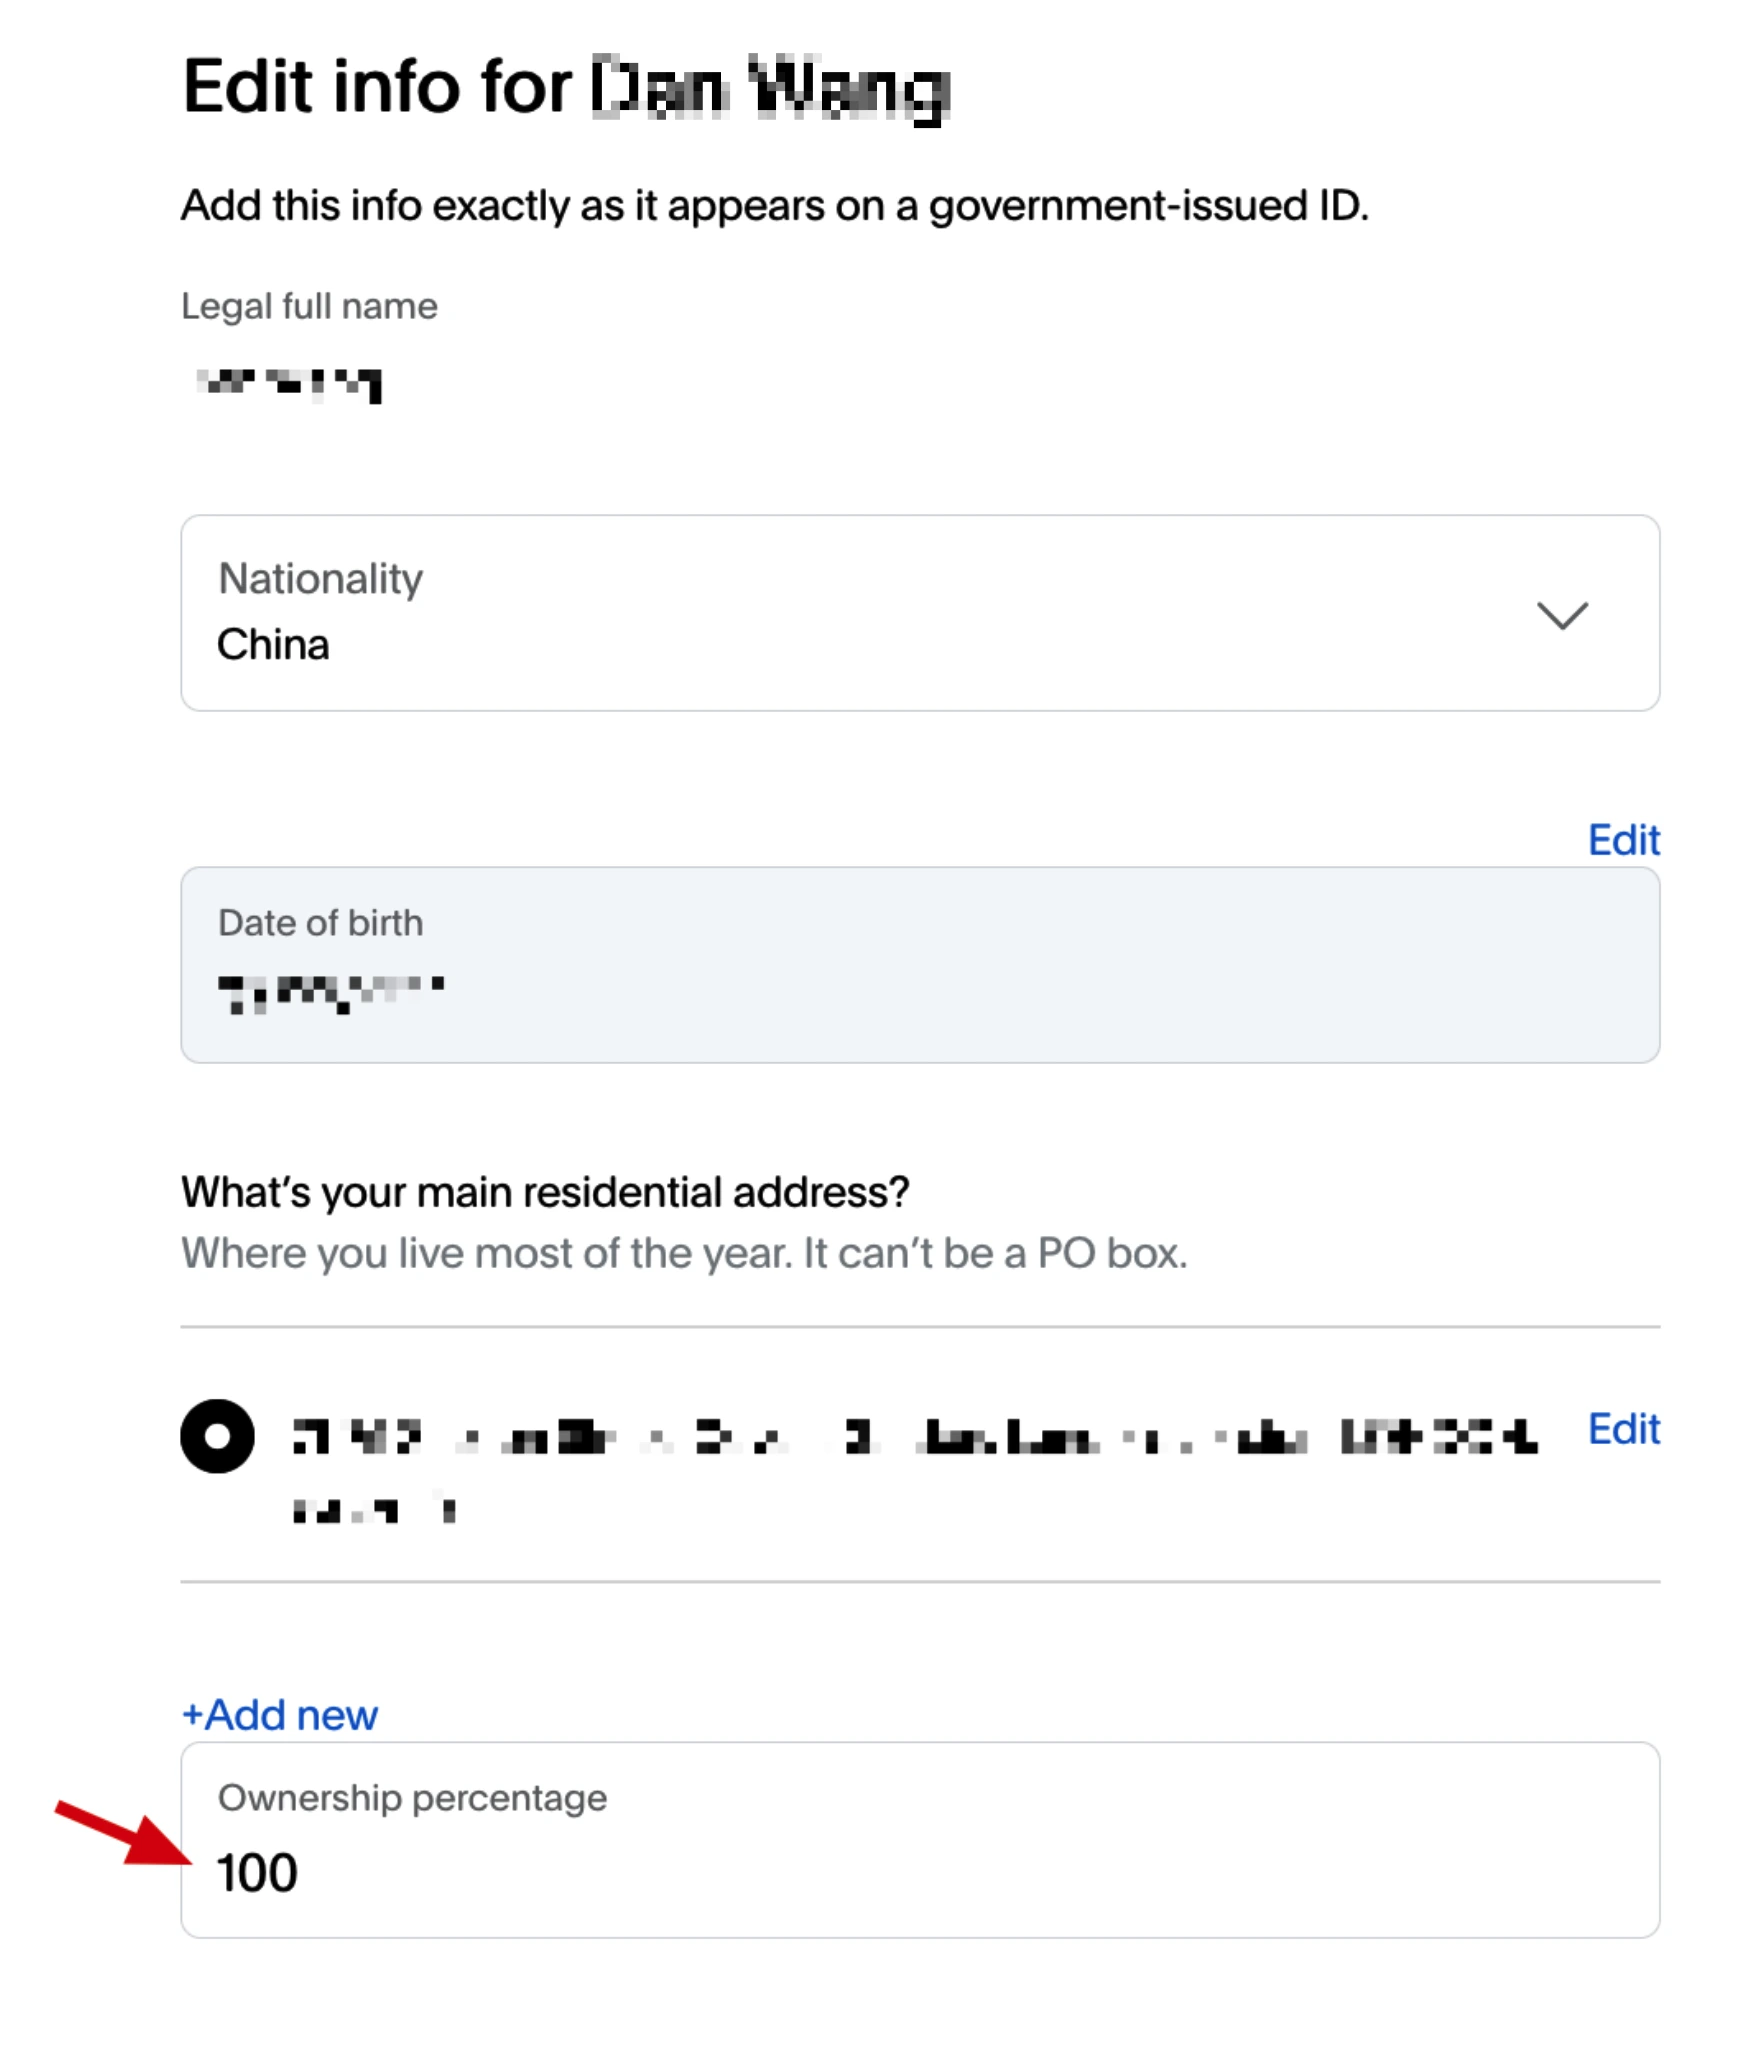Click the red arrow annotation icon

click(124, 1833)
